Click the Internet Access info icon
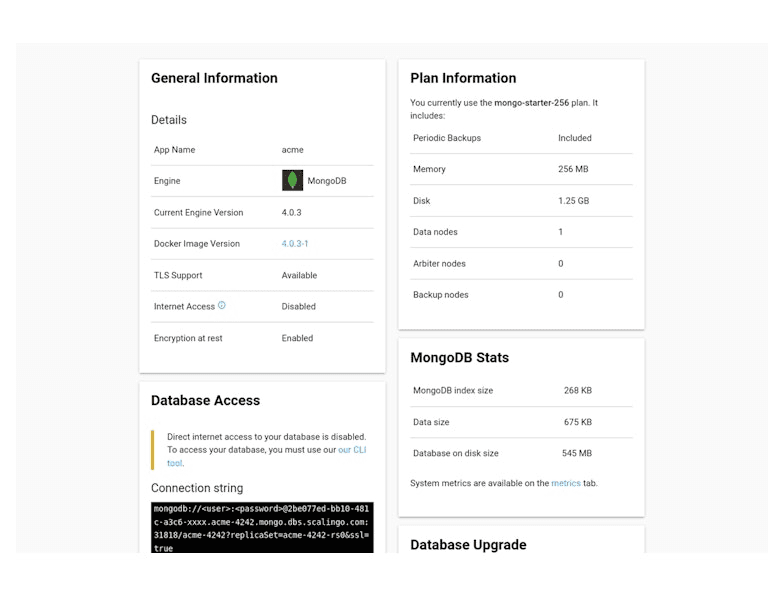Viewport: 784px width, 596px height. pos(222,306)
